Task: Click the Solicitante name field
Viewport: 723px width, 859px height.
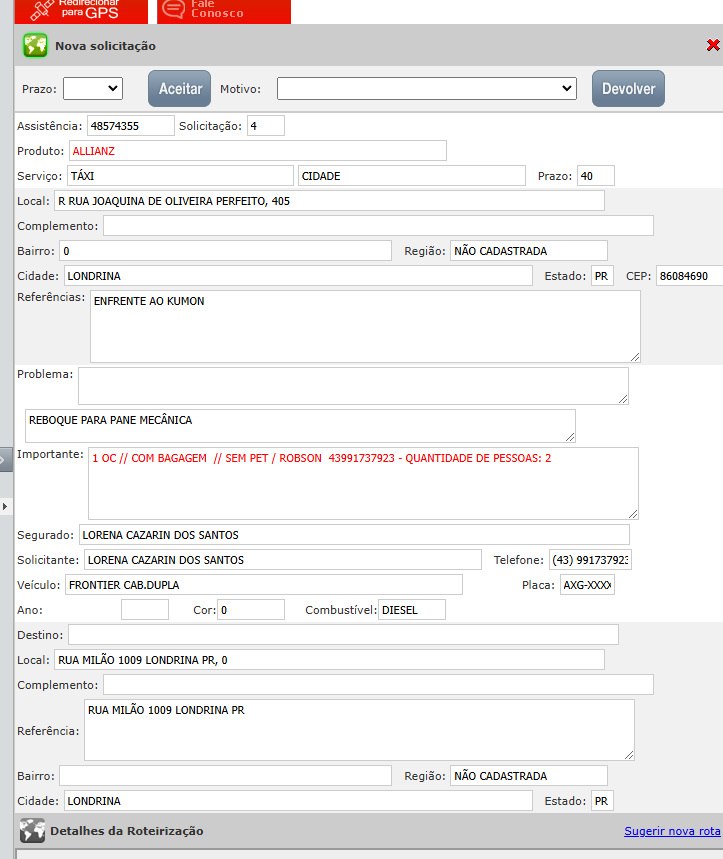Action: pyautogui.click(x=283, y=560)
